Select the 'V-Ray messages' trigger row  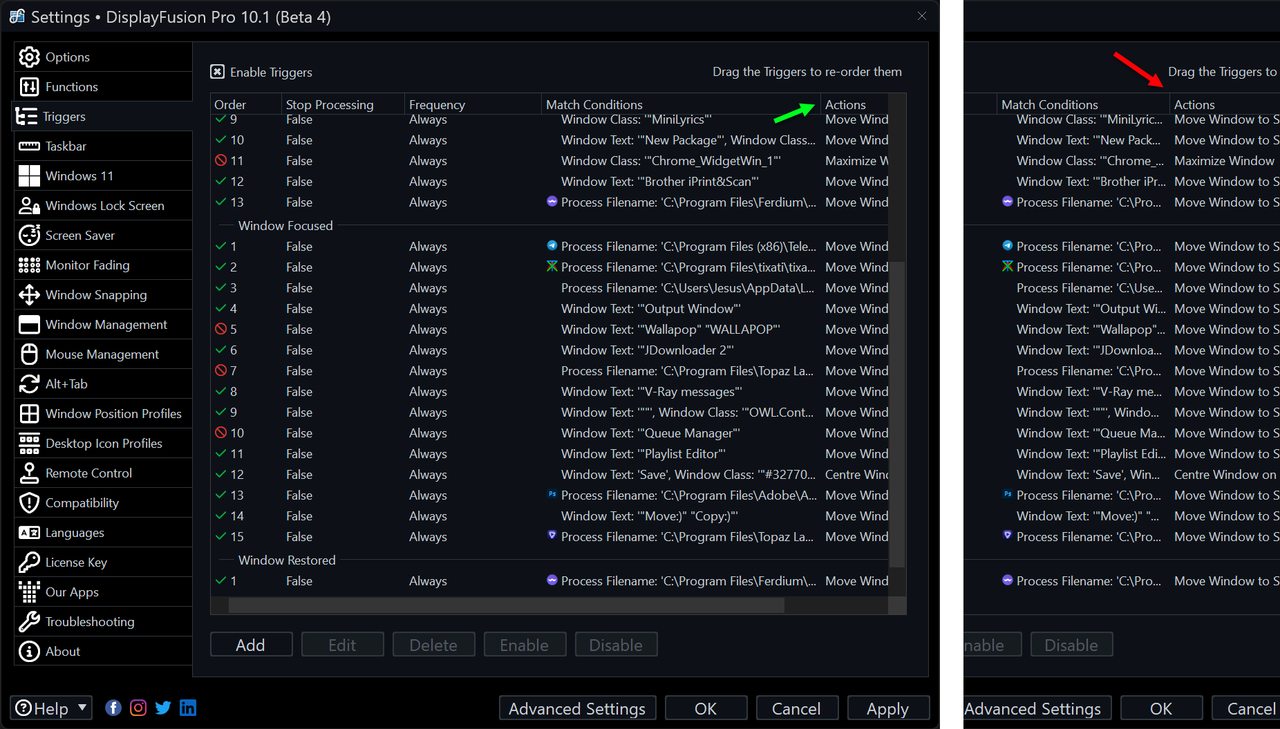click(550, 392)
